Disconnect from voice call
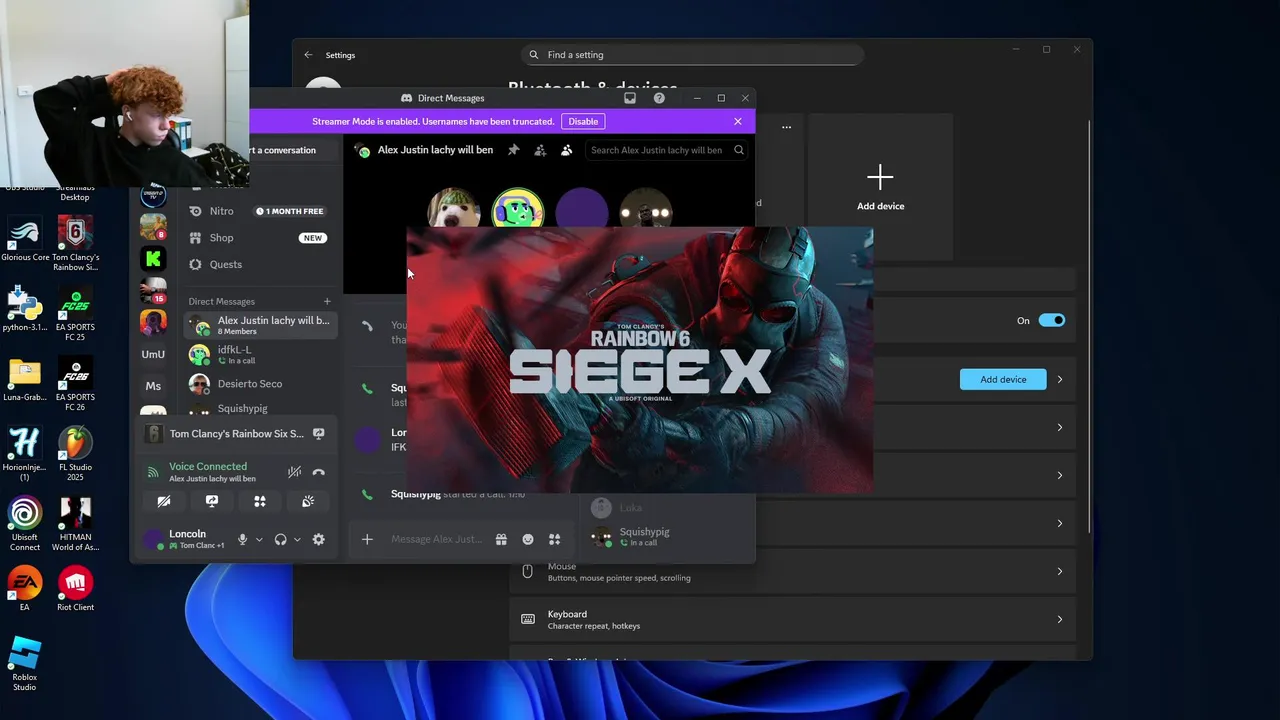1280x720 pixels. coord(319,472)
